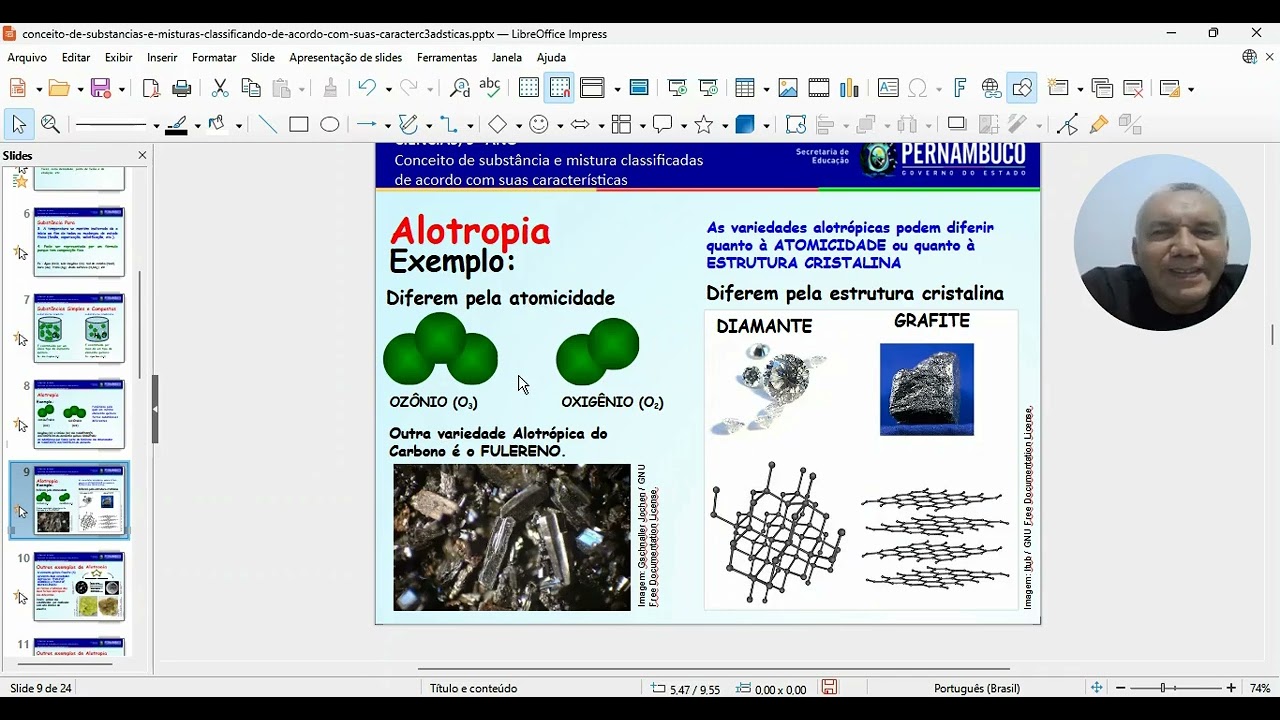
Task: Click the 74% zoom percentage
Action: 1260,688
